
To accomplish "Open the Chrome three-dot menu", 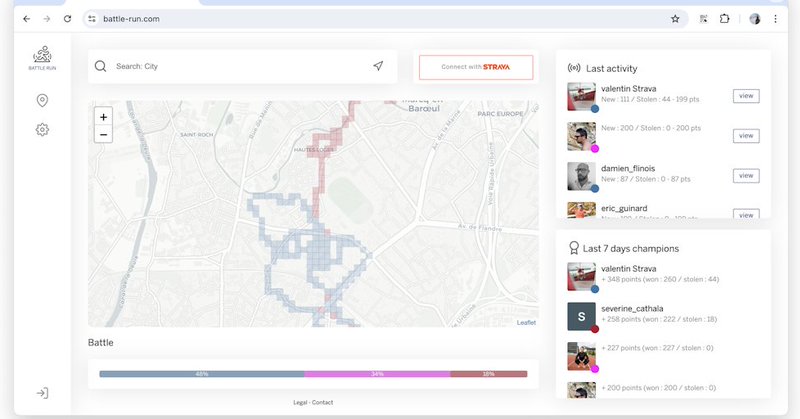I will [776, 19].
